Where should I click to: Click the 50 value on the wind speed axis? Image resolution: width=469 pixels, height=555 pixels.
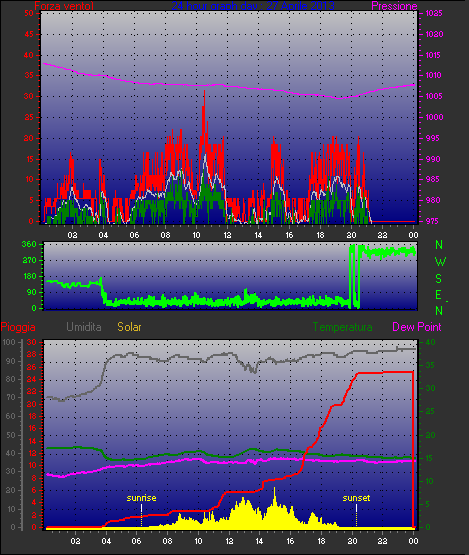tap(29, 13)
